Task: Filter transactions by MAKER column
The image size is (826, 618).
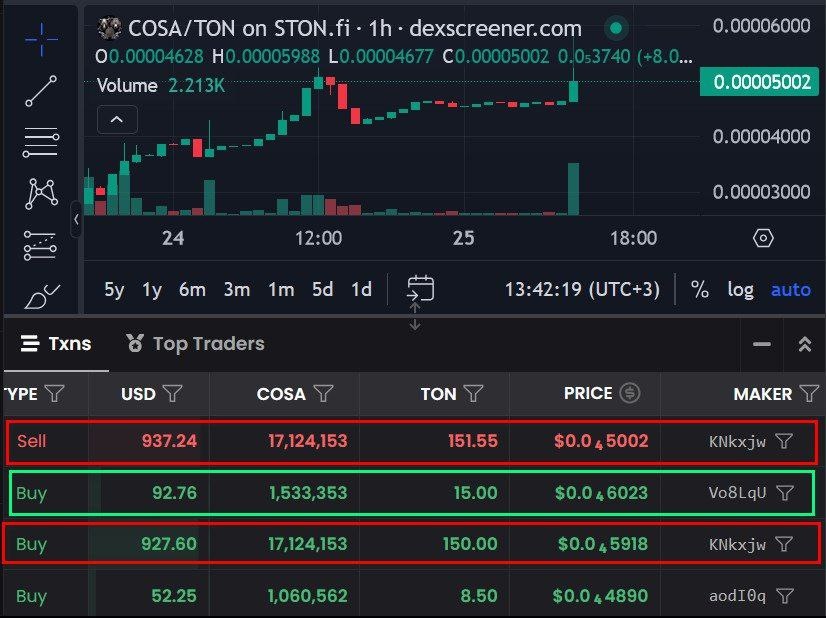Action: point(809,393)
